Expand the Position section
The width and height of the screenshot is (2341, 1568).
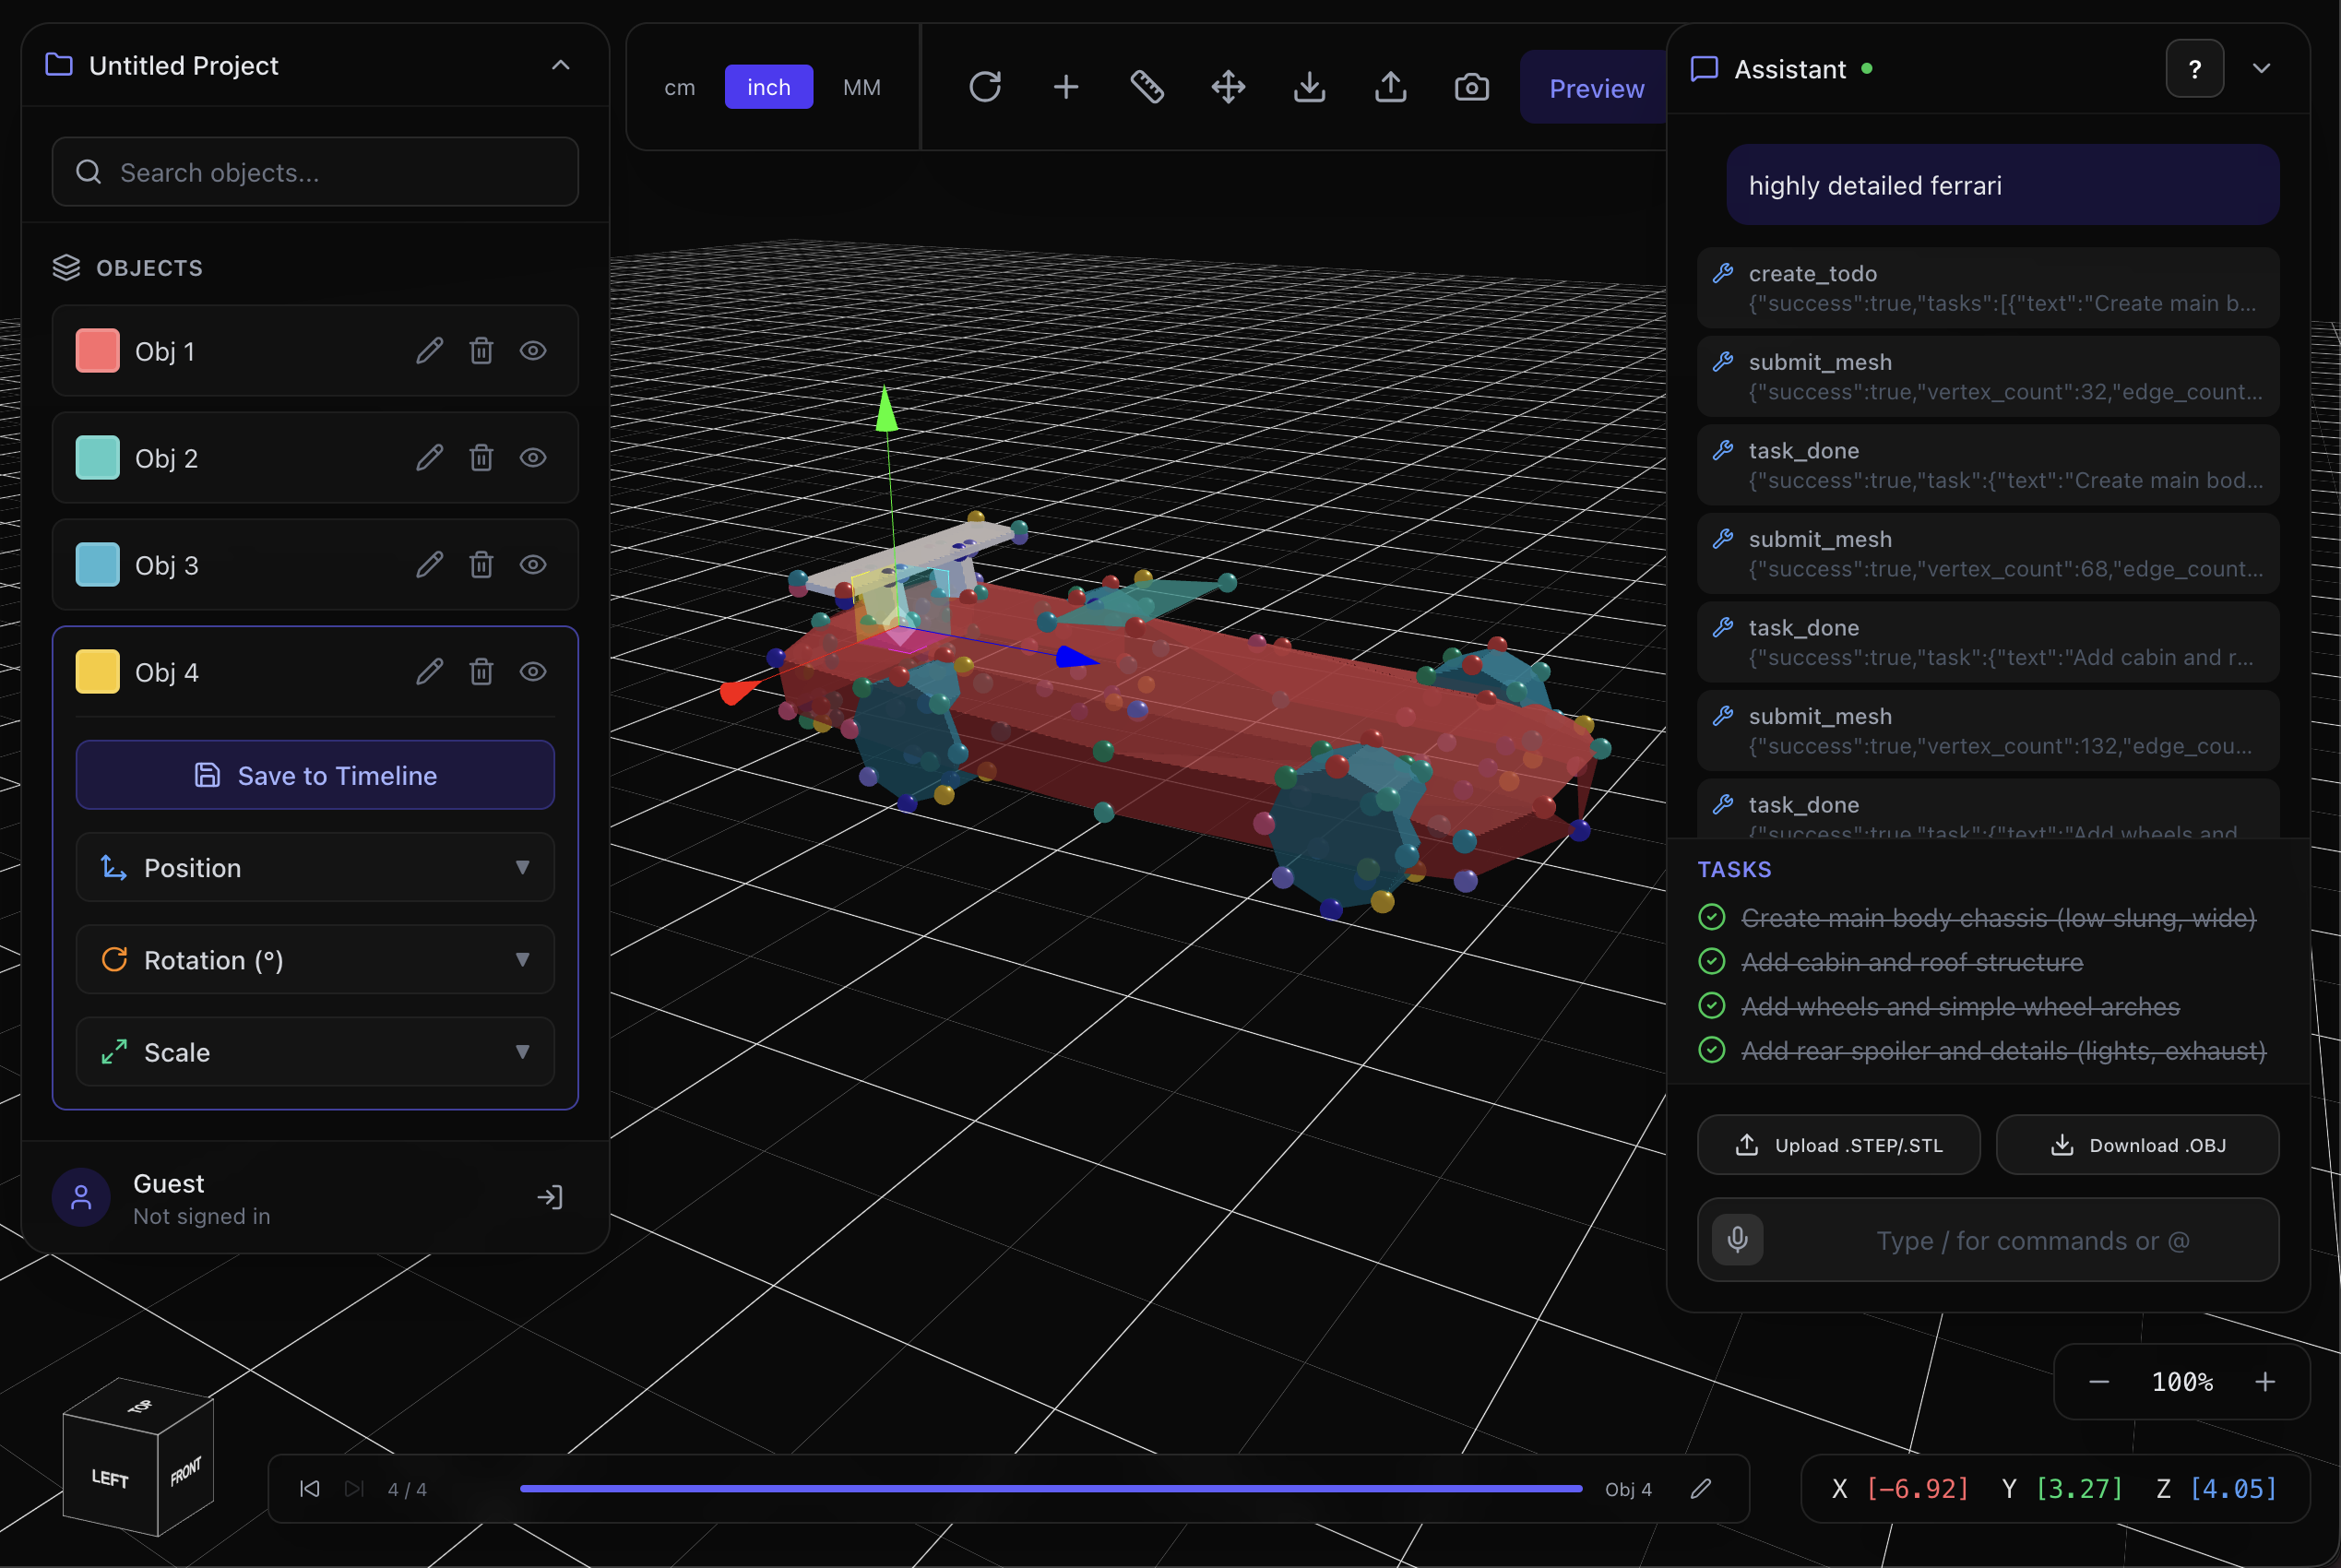click(x=315, y=868)
